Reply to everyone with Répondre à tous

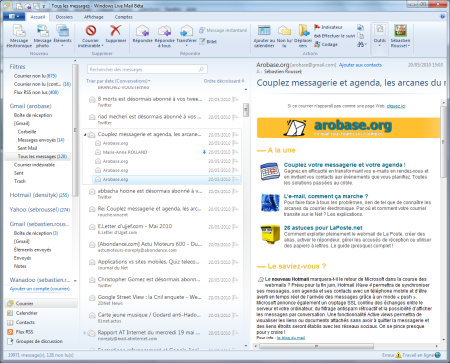[164, 36]
